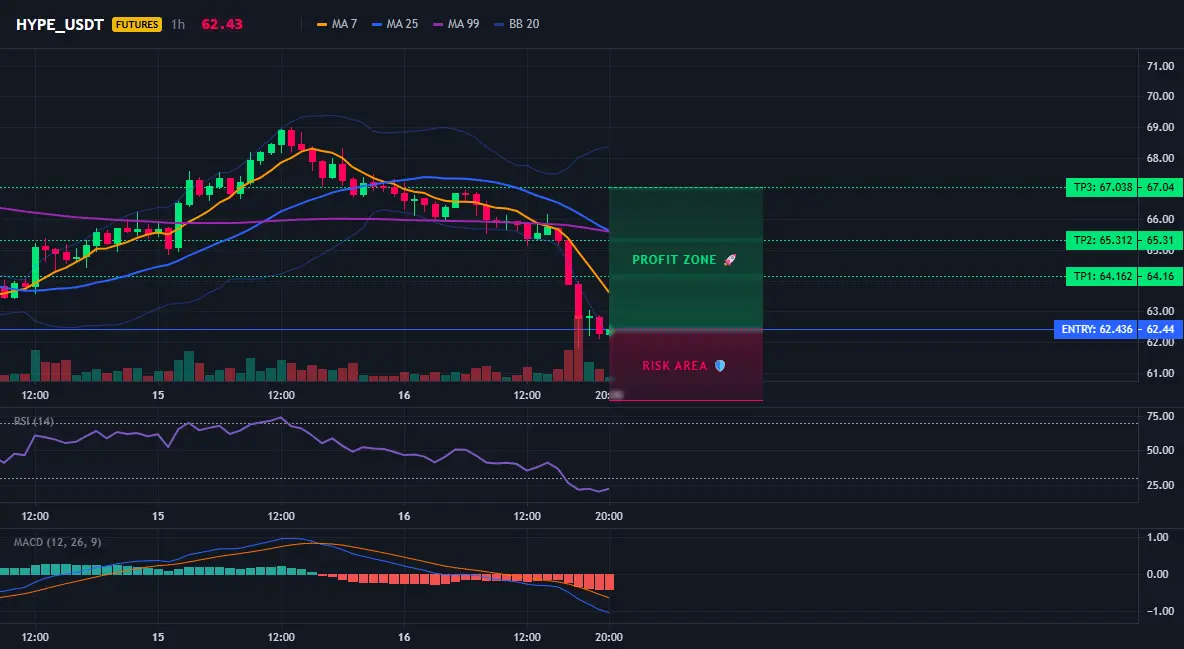Click the RISK AREA label
Screen dimensions: 1184x649
pyautogui.click(x=674, y=366)
